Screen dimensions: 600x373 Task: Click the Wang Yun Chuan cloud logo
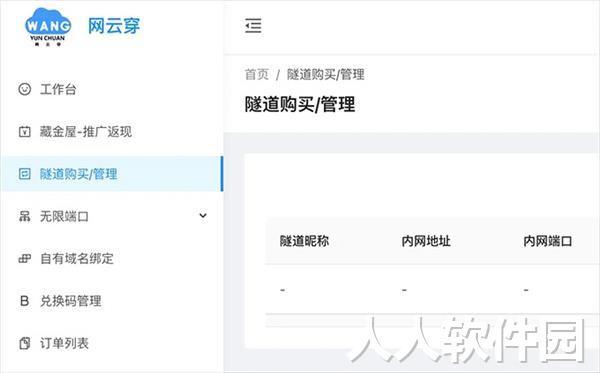point(48,27)
